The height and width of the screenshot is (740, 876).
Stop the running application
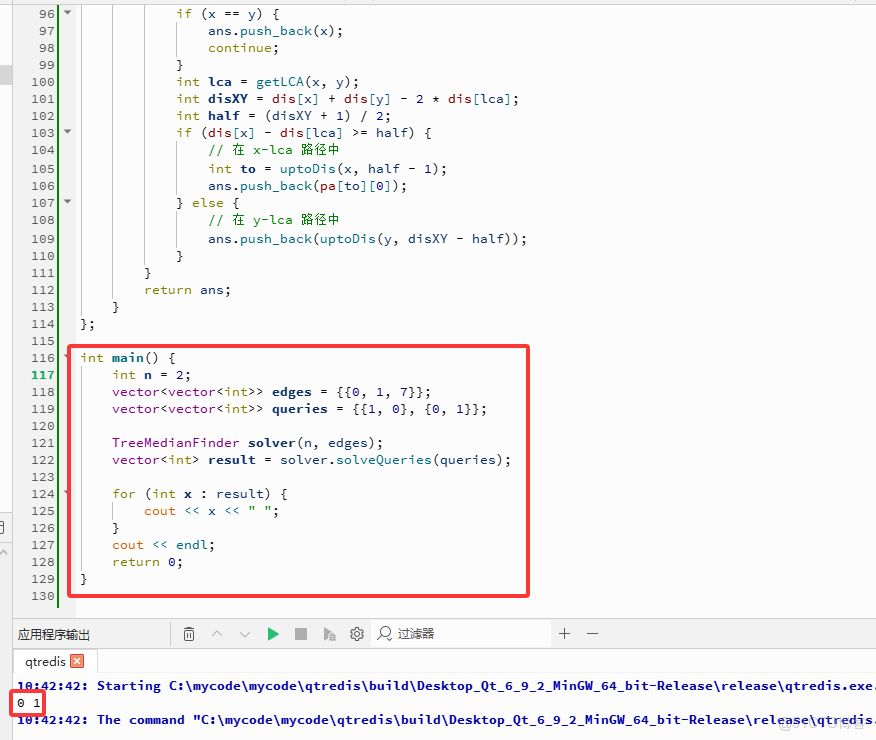(301, 634)
